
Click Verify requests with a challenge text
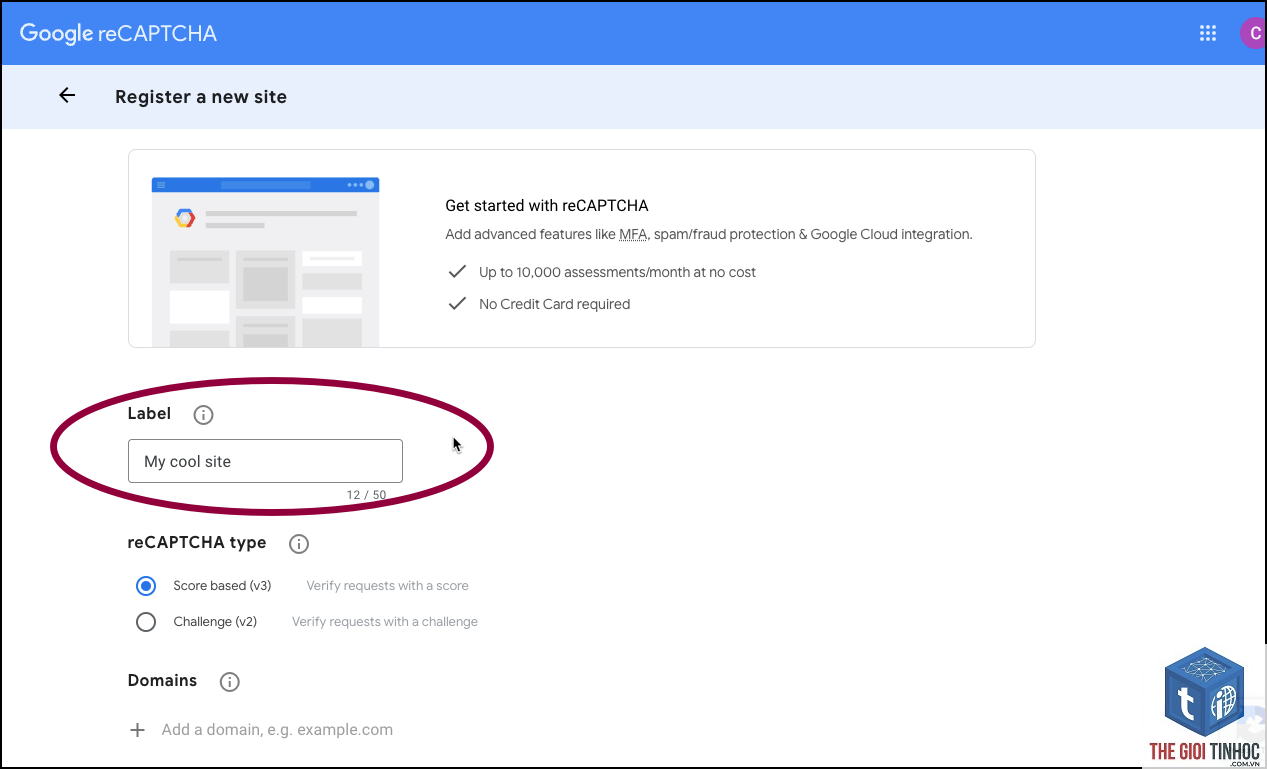(385, 622)
